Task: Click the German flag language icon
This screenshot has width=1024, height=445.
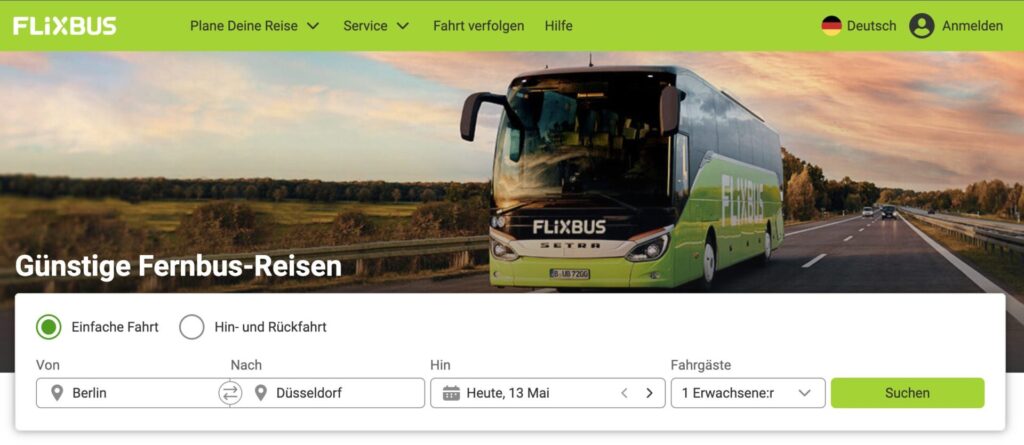Action: (831, 26)
